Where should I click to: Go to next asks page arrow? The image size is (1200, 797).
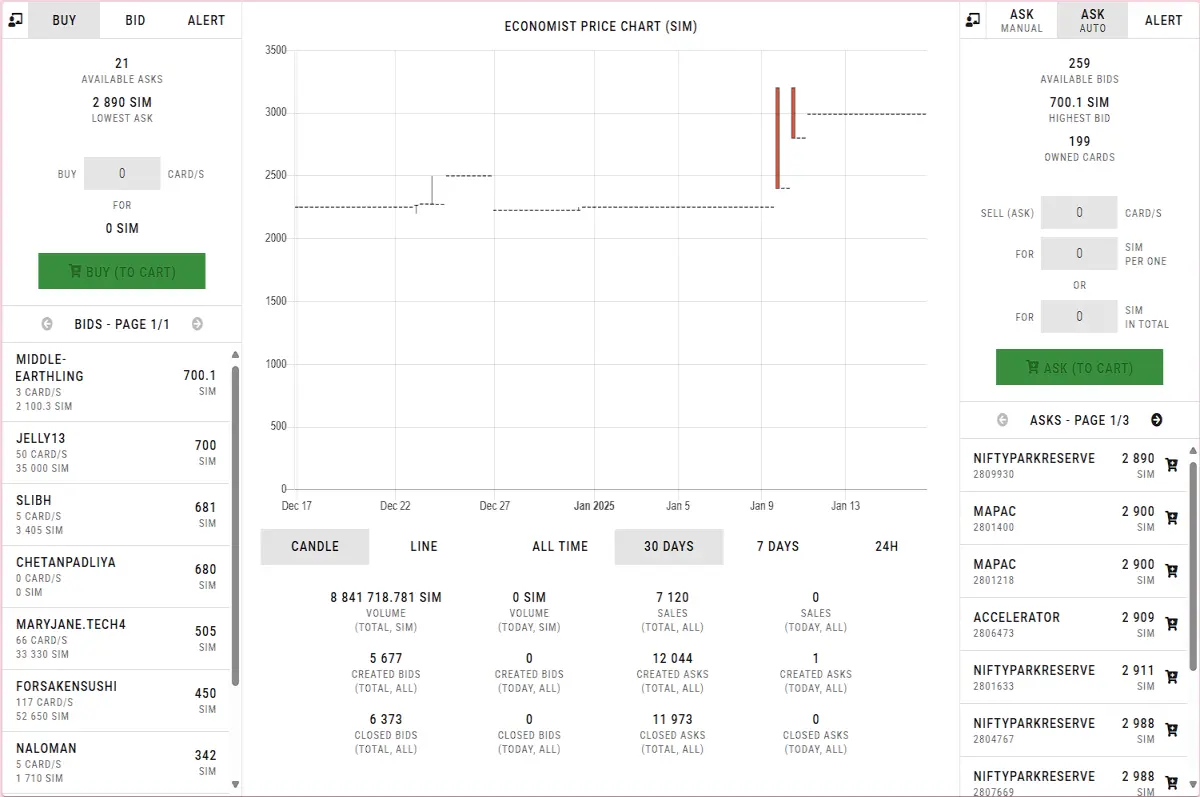(1157, 420)
